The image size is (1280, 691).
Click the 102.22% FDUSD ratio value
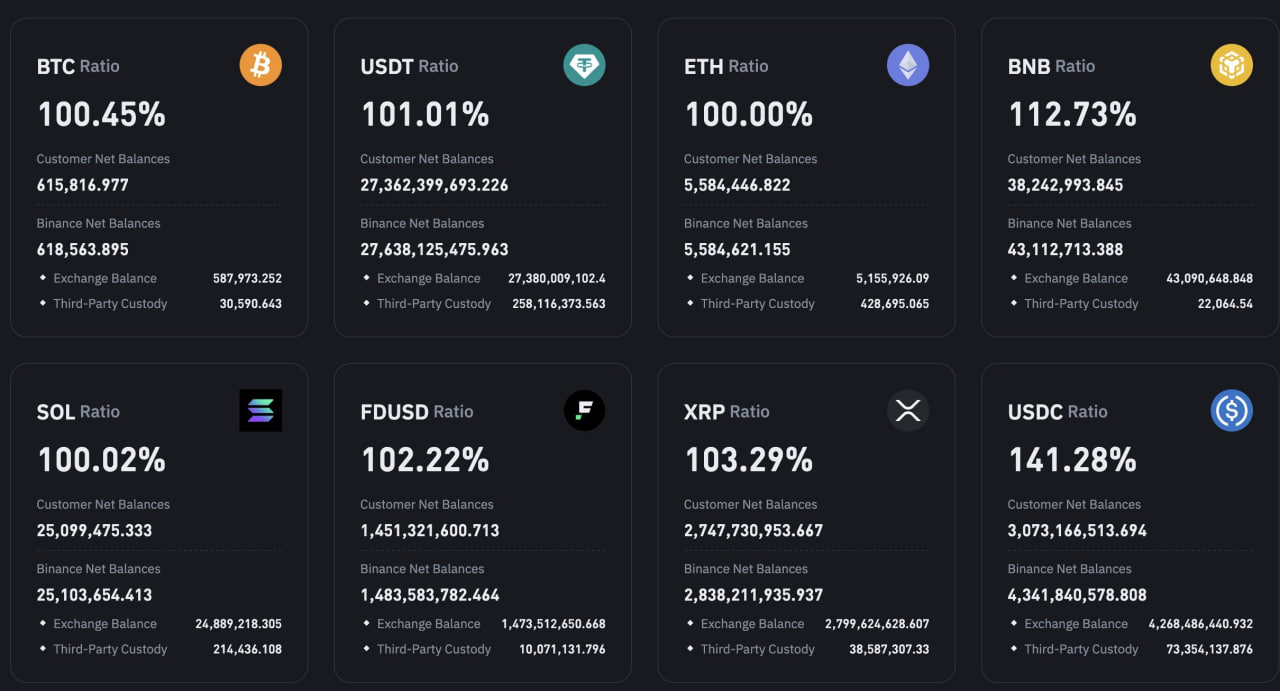click(425, 460)
